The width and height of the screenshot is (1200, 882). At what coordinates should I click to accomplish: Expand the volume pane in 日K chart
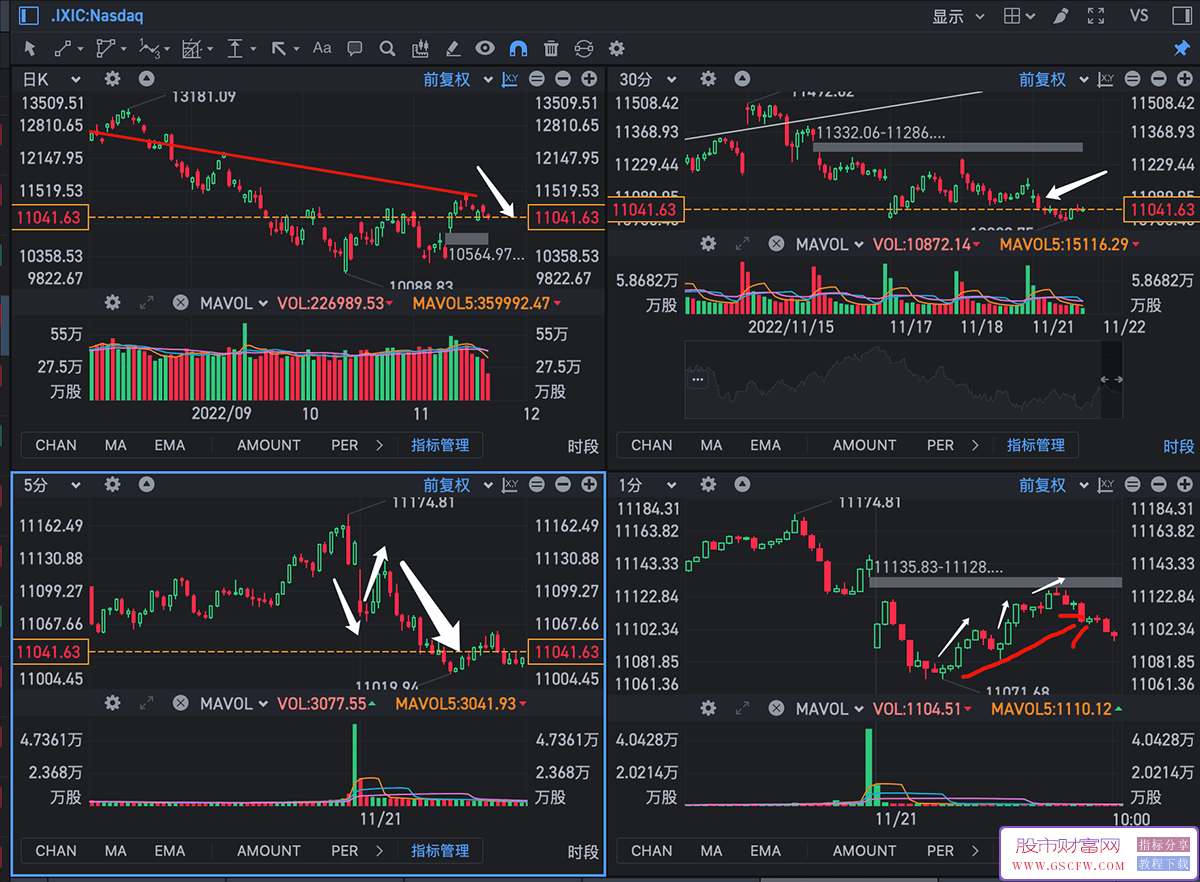coord(146,303)
